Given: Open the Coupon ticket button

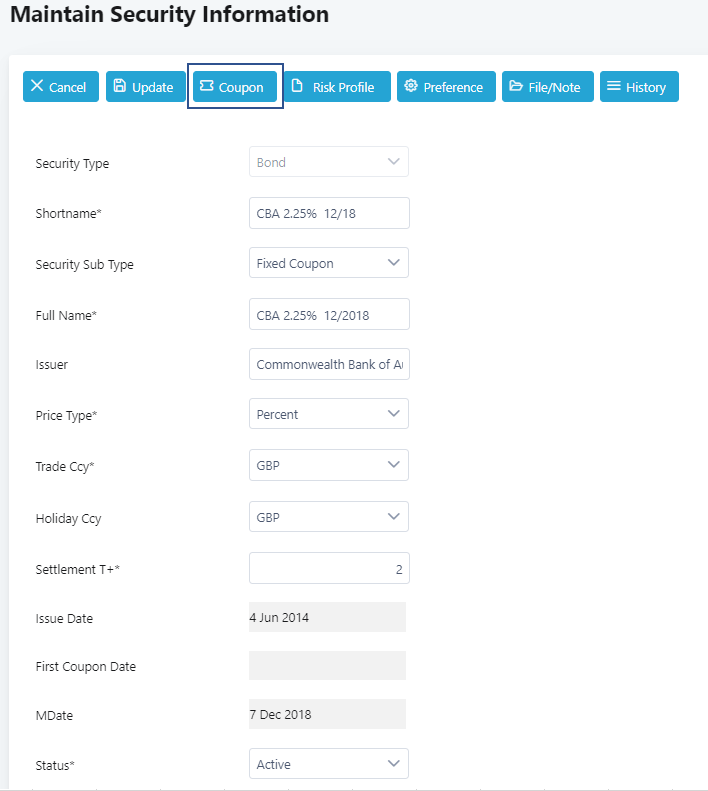Looking at the screenshot, I should [x=235, y=87].
